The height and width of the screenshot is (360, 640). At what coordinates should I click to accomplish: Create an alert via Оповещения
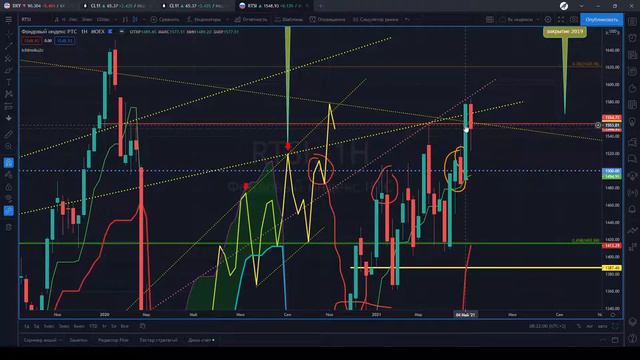tap(327, 19)
